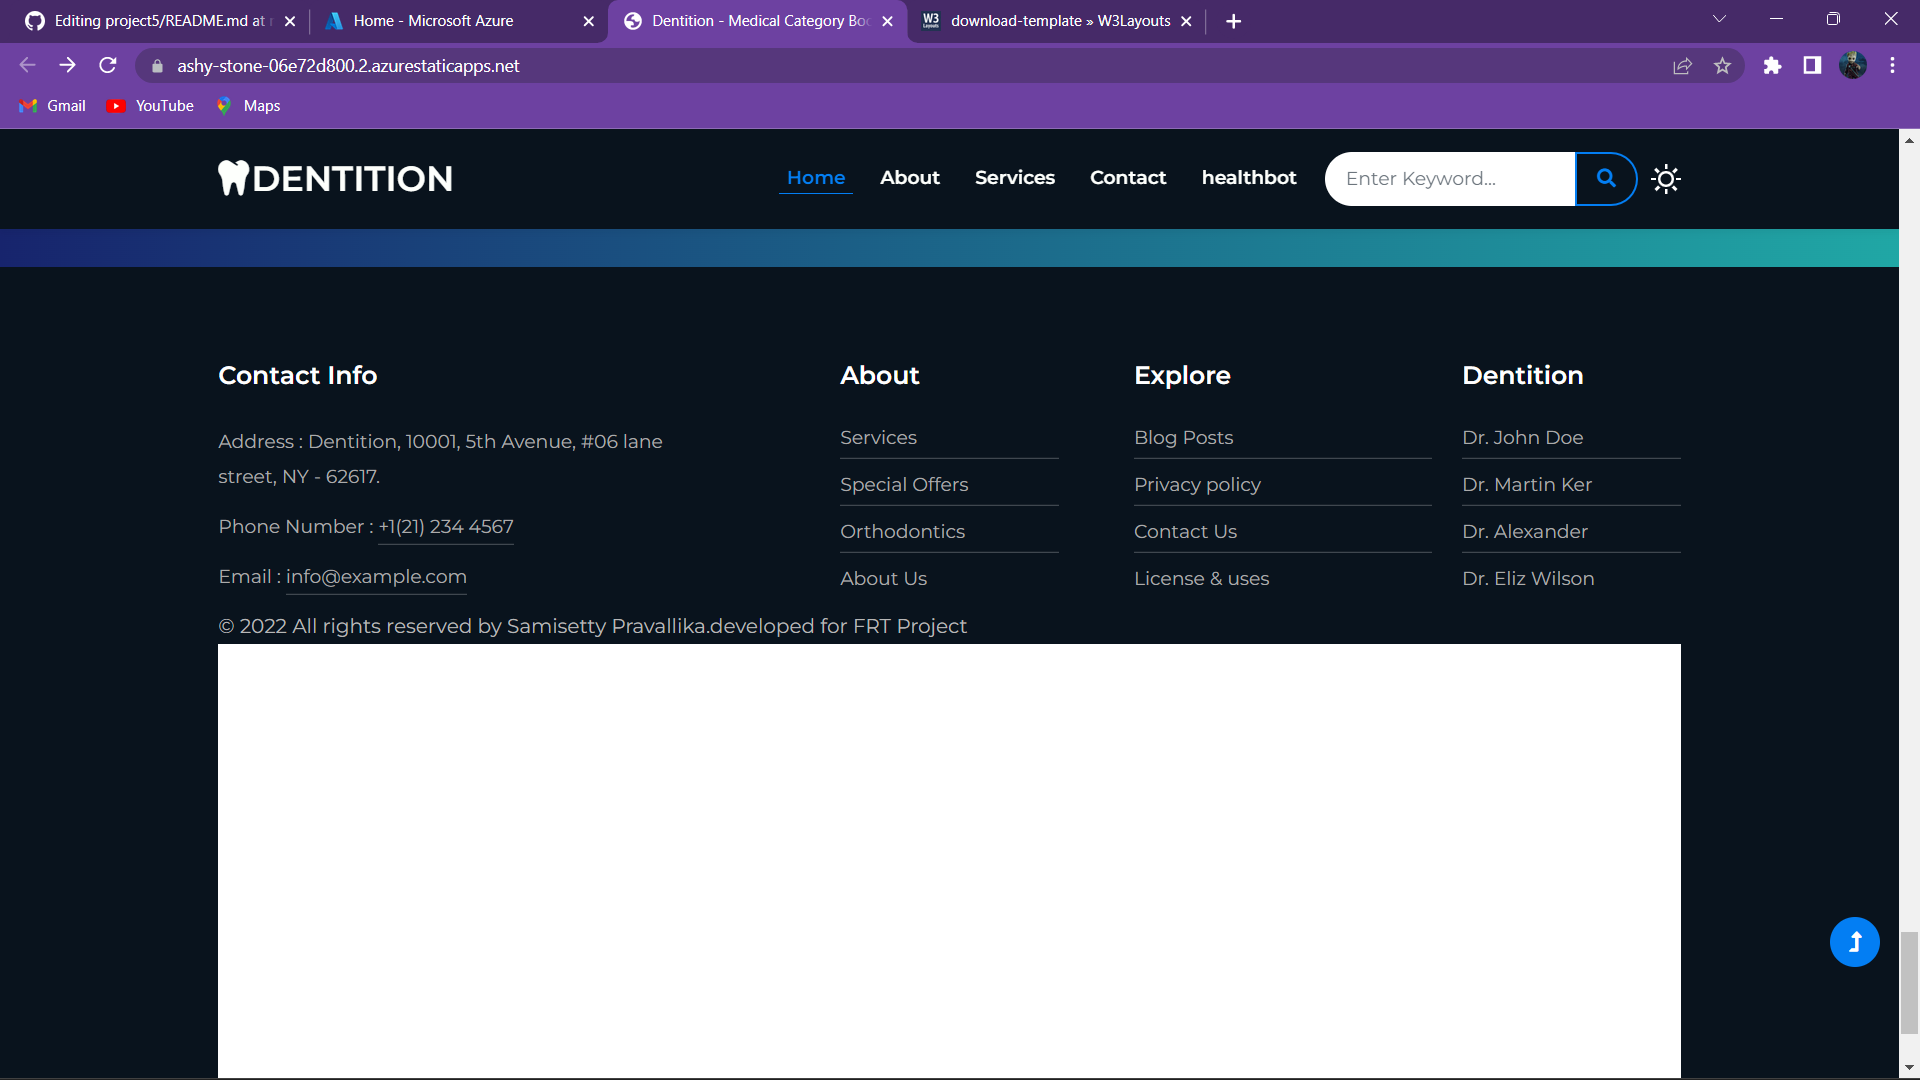
Task: Expand the tab search chevron
Action: [x=1719, y=20]
